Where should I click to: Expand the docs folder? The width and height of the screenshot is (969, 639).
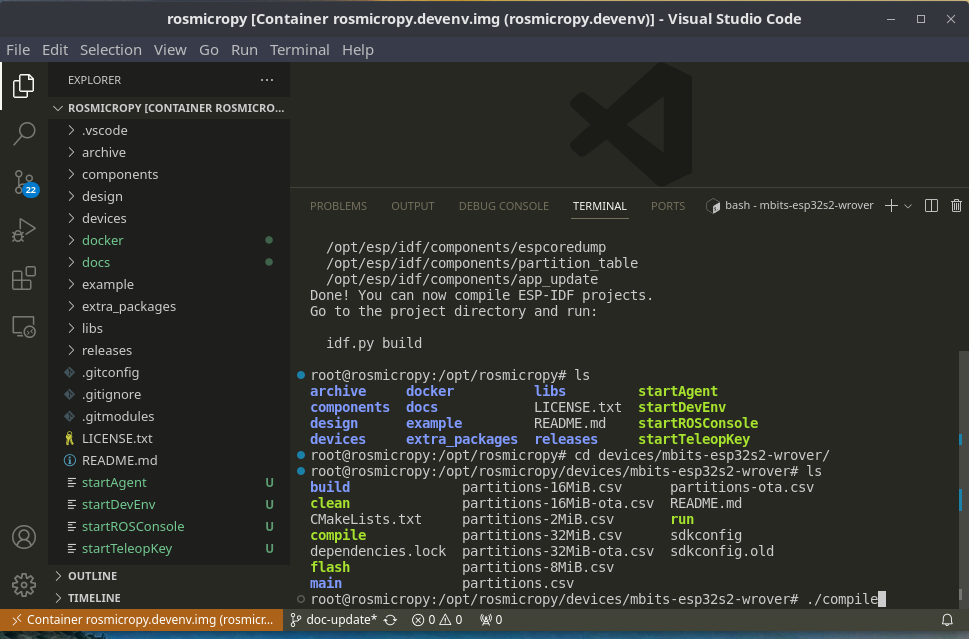click(169, 262)
